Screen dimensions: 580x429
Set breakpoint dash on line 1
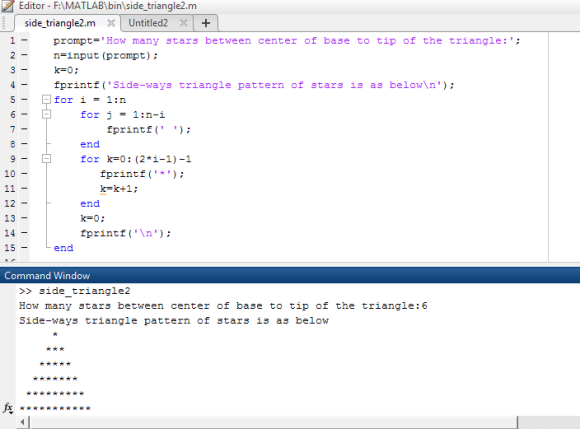point(24,40)
